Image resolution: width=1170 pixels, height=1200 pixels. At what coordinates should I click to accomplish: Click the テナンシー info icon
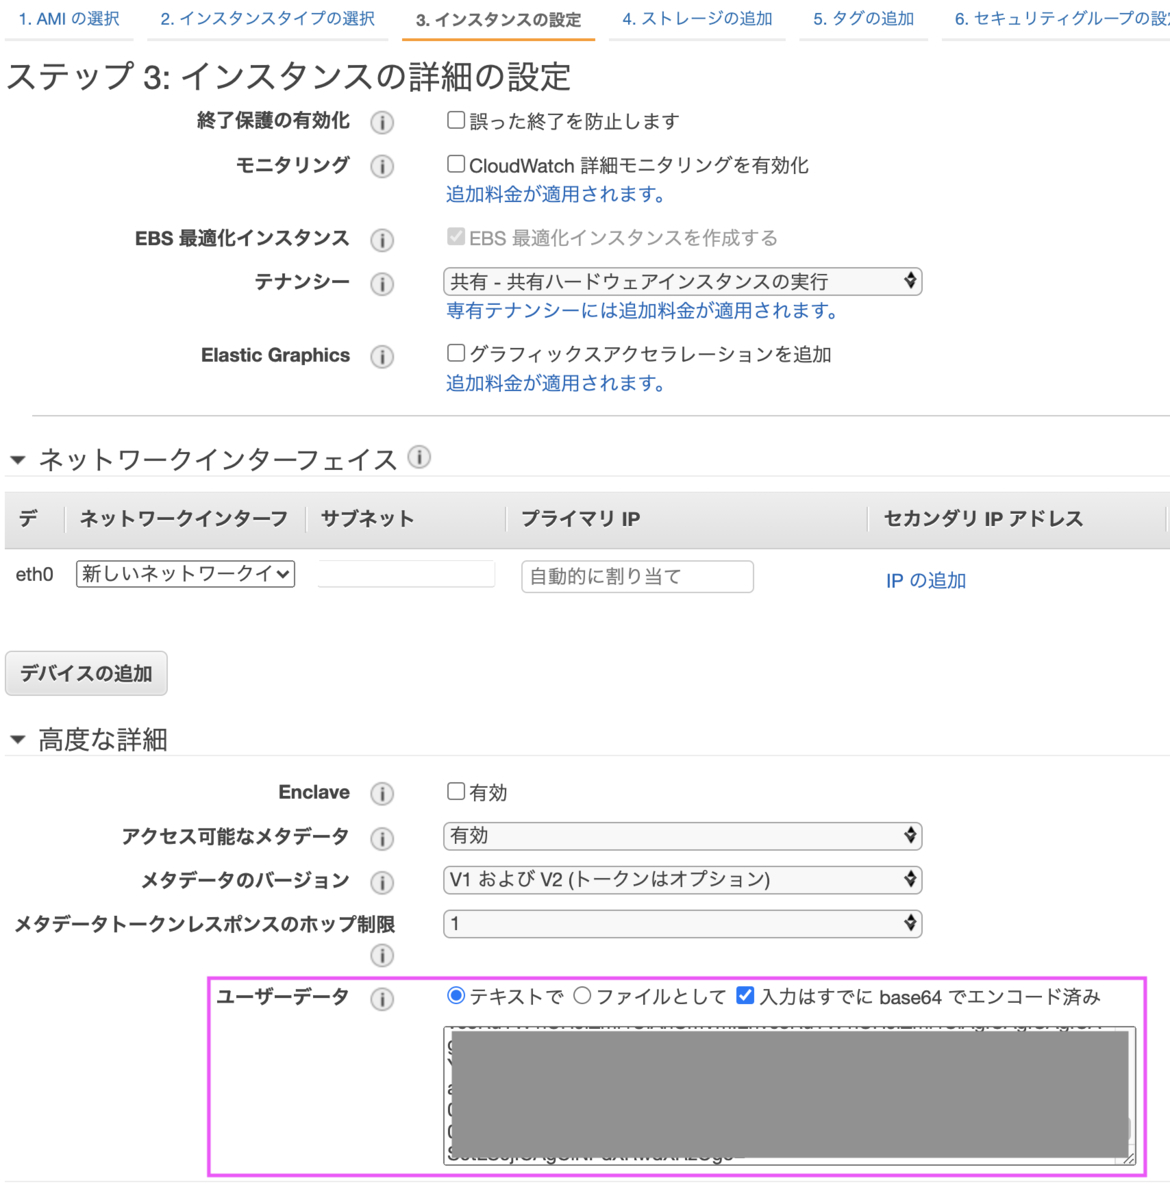381,284
